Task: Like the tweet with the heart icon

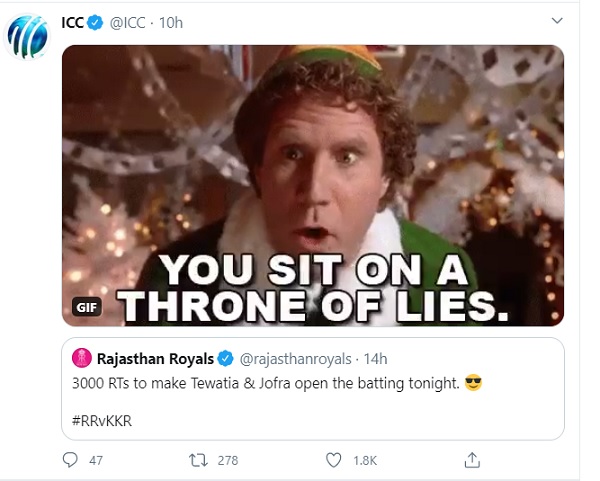Action: point(335,460)
